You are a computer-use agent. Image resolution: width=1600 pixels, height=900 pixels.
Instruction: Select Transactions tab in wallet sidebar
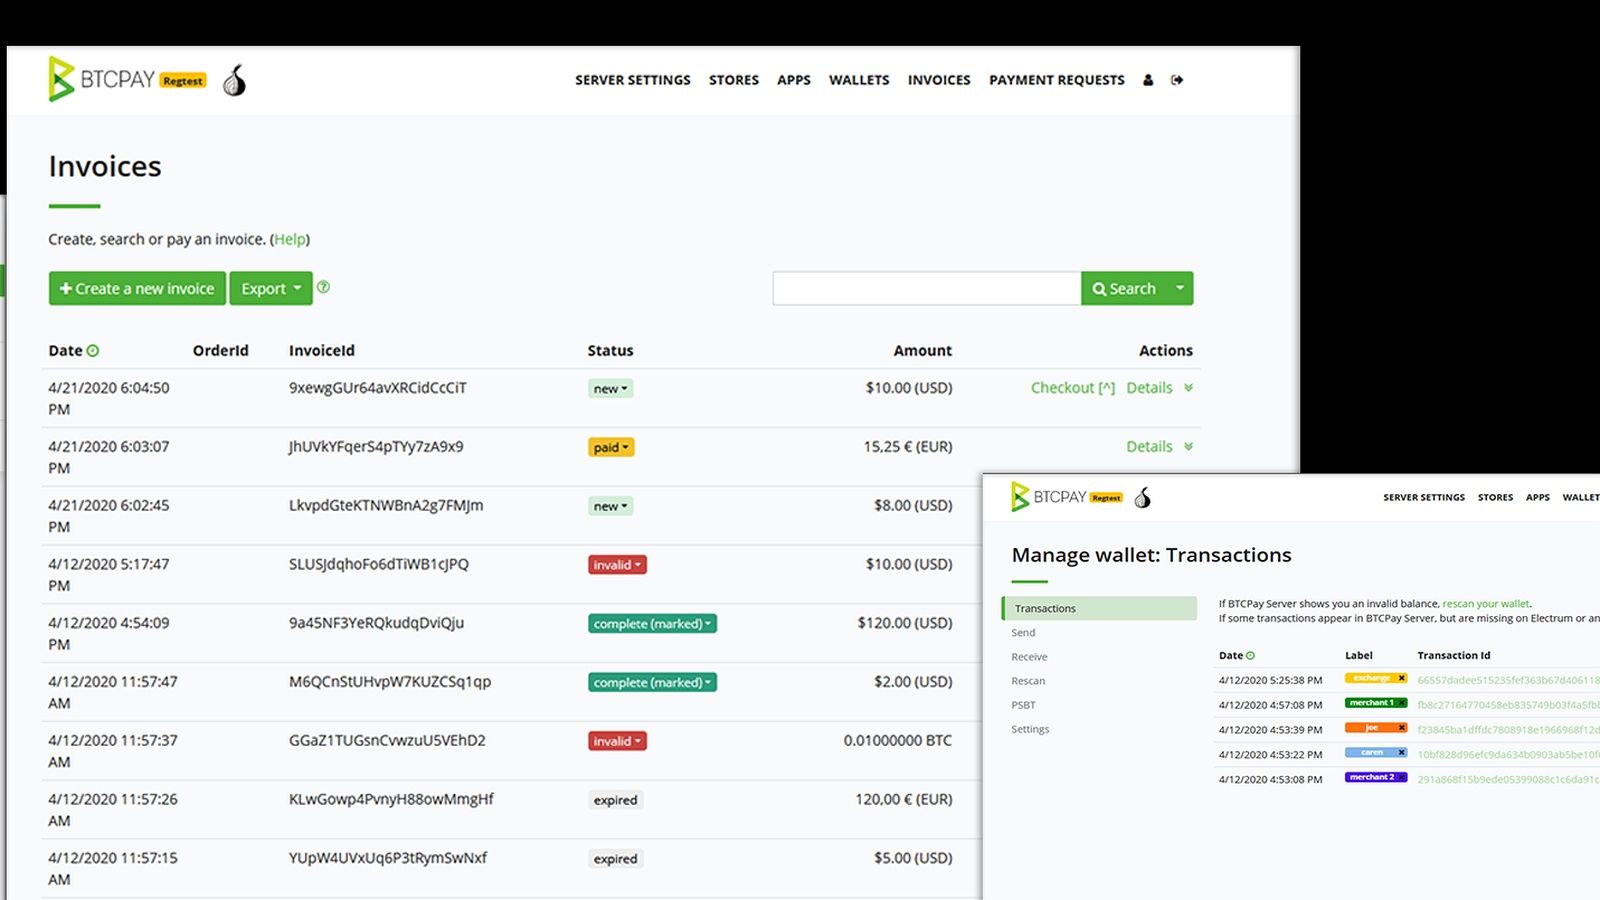point(1099,608)
